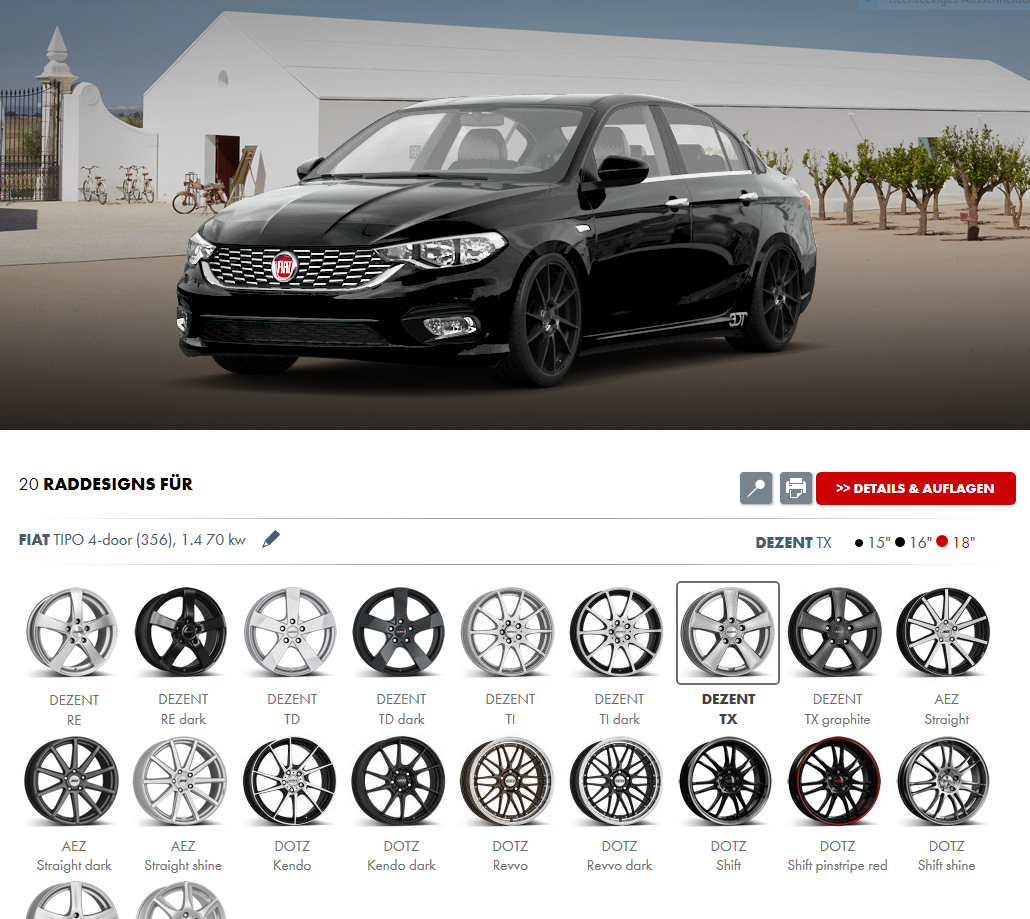Screen dimensions: 1030x919
Task: Select the 18" wheel size option
Action: pos(955,543)
